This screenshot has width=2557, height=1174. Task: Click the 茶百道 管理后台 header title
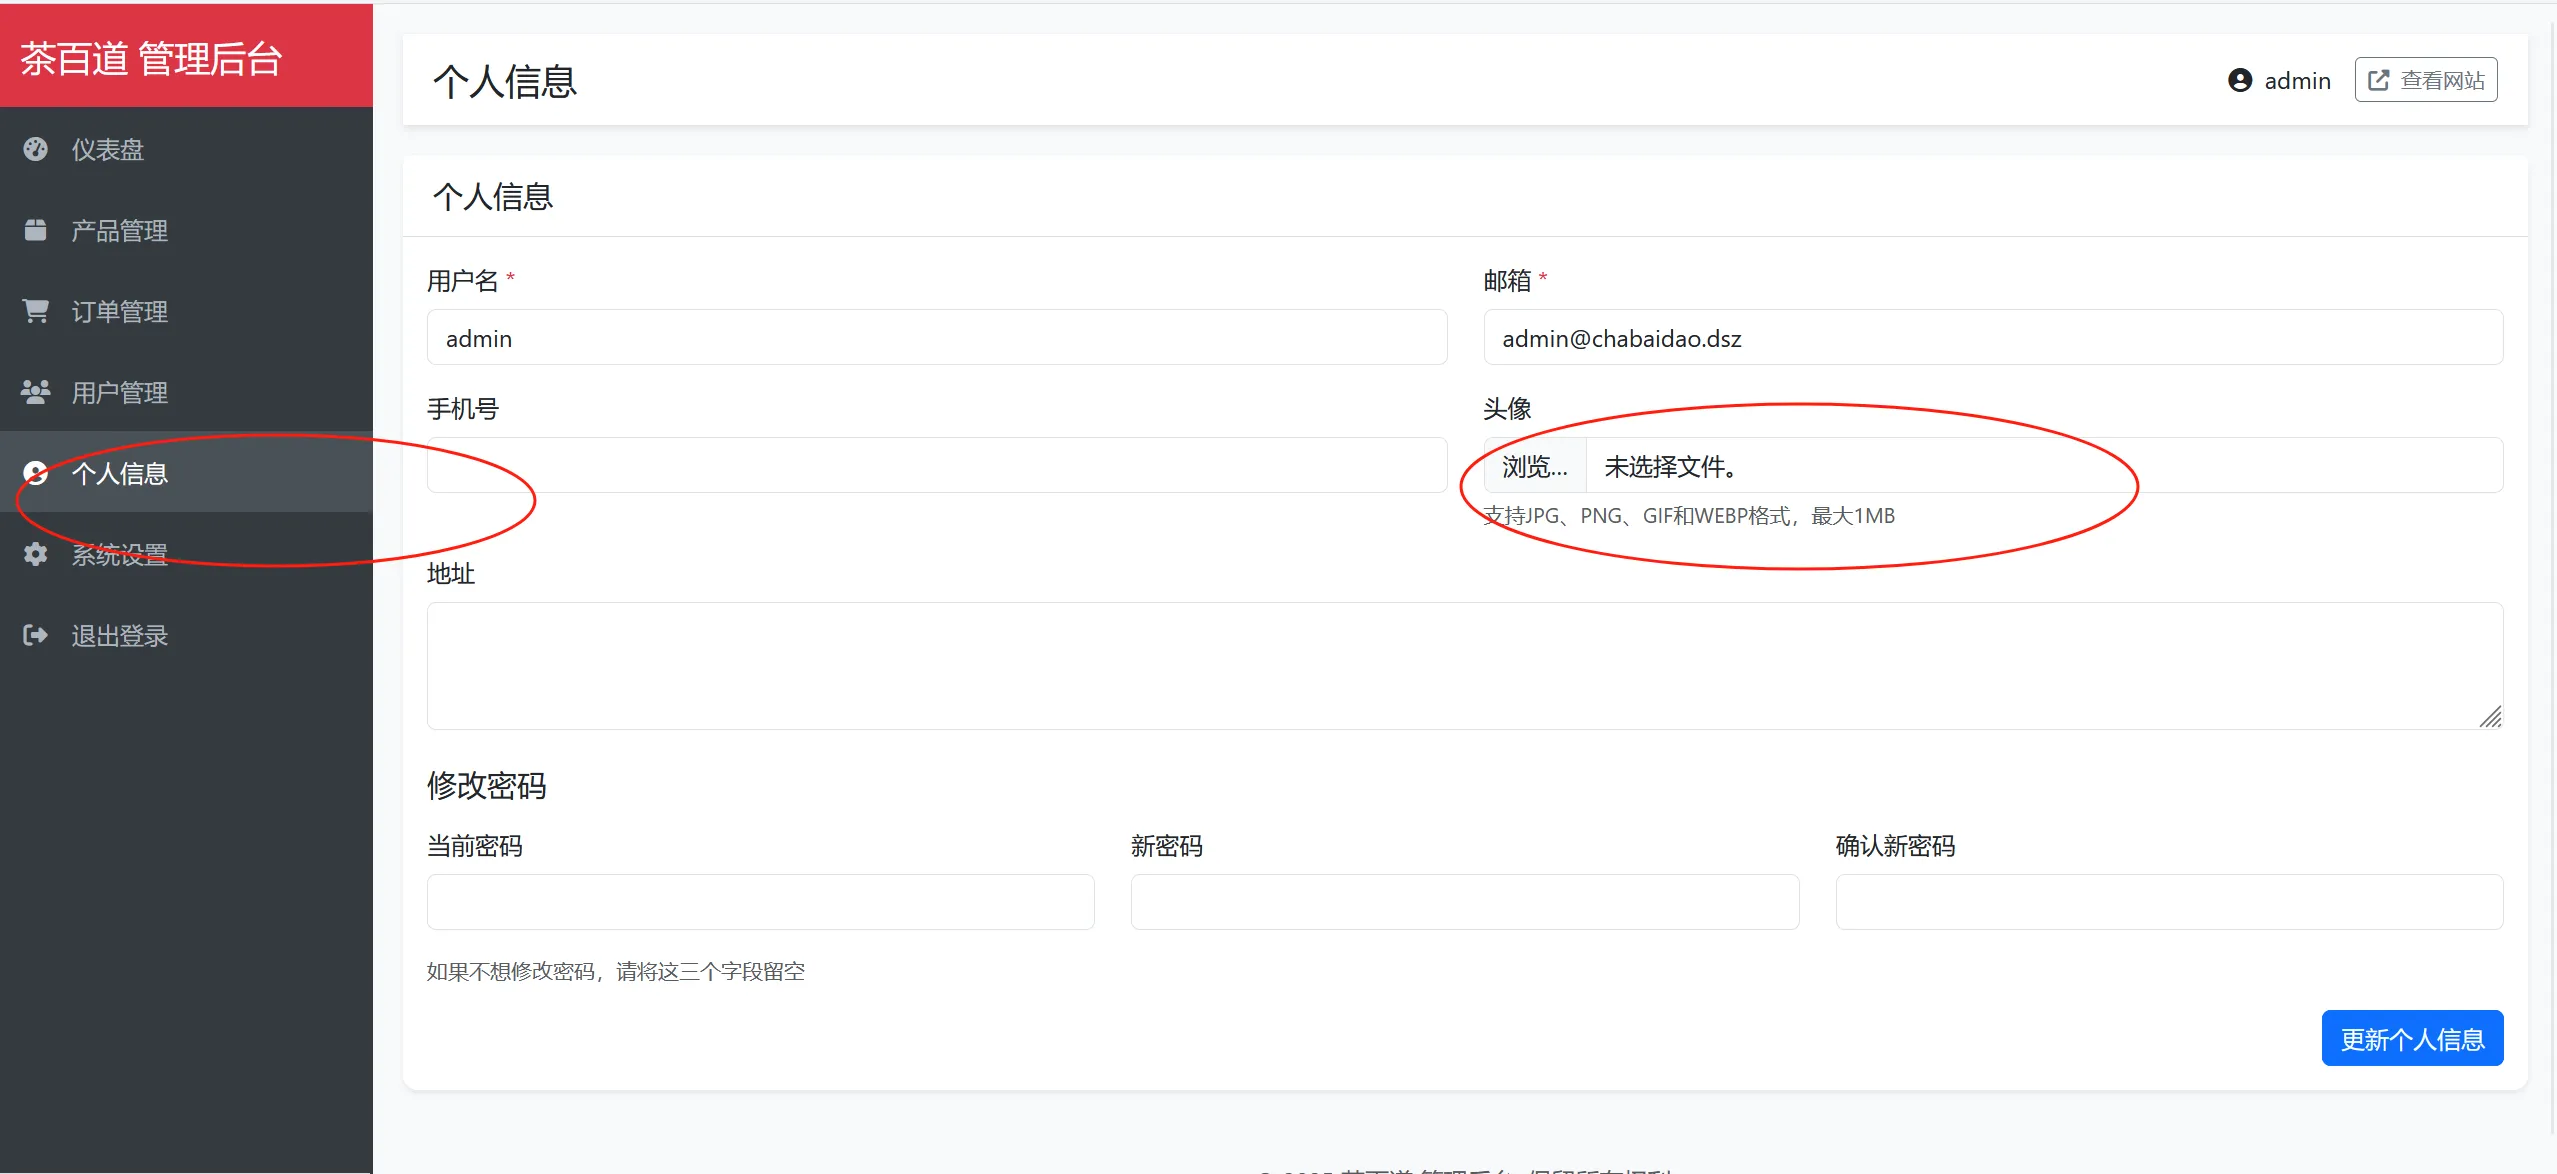(x=152, y=58)
